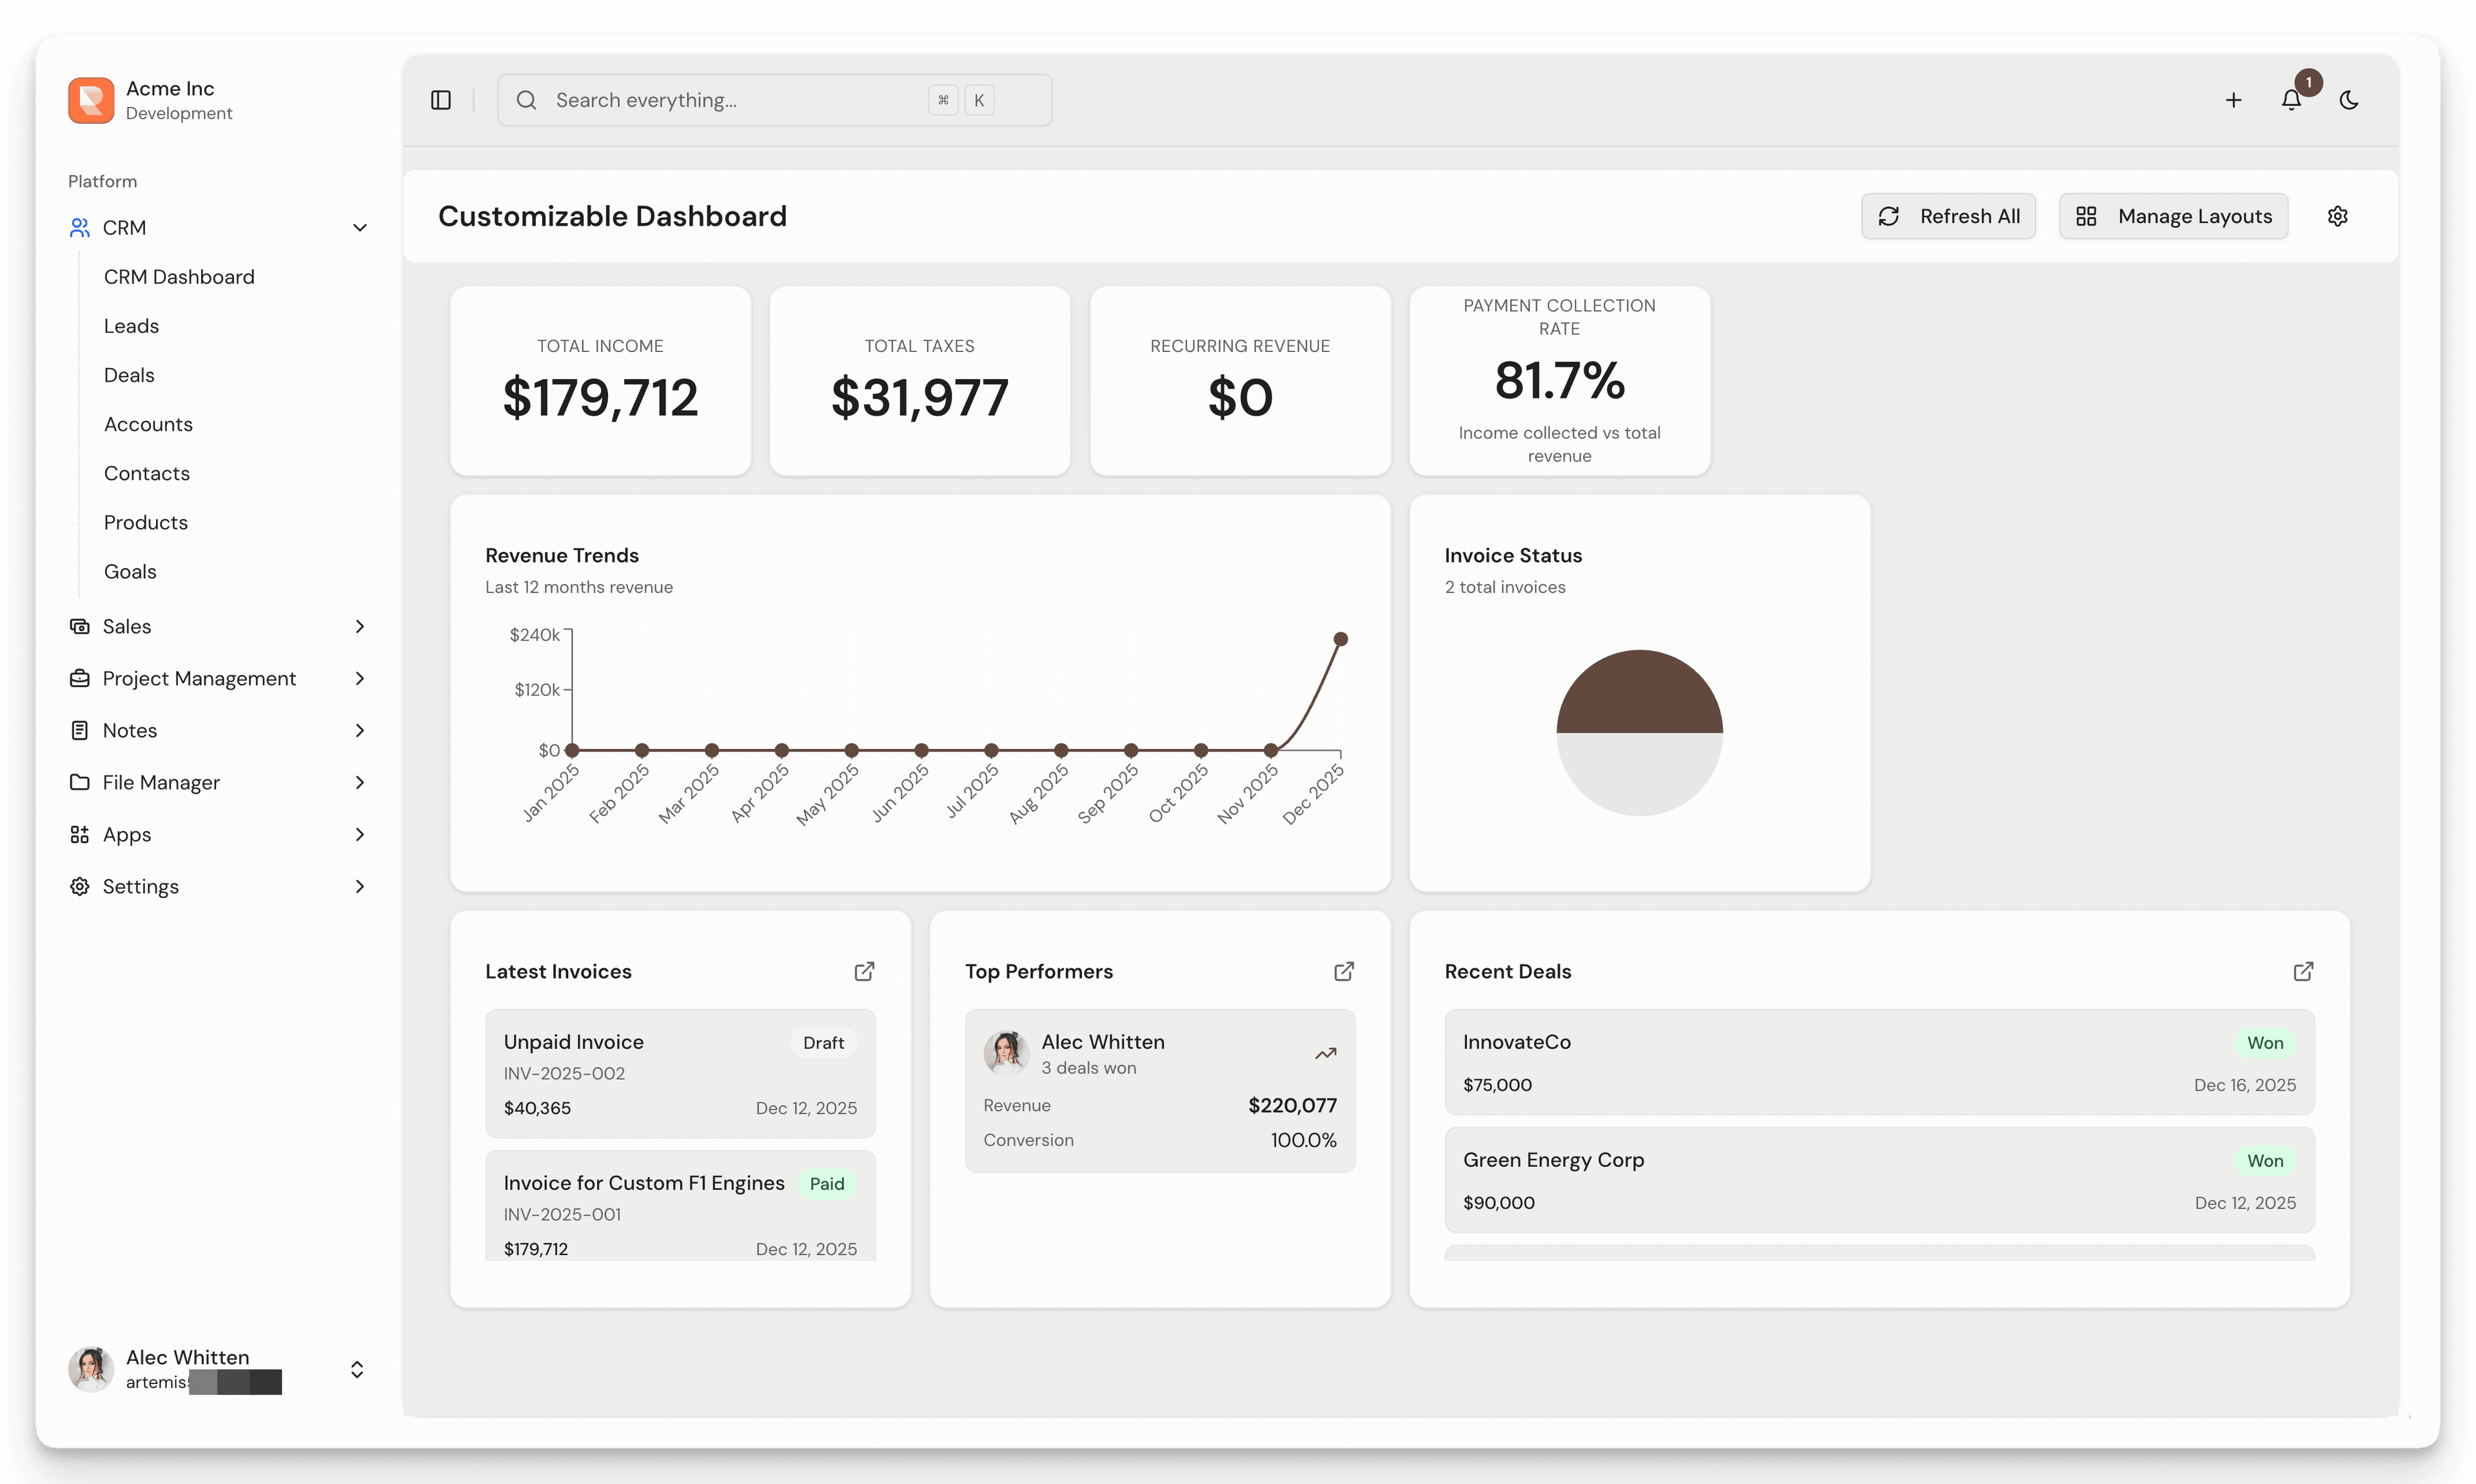
Task: Select Leads in the sidebar
Action: 131,325
